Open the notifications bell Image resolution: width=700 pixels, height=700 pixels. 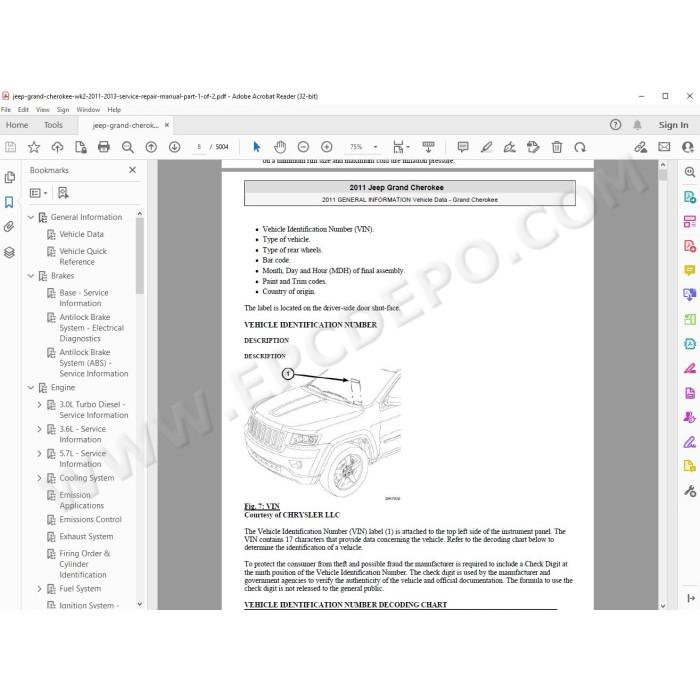[637, 125]
